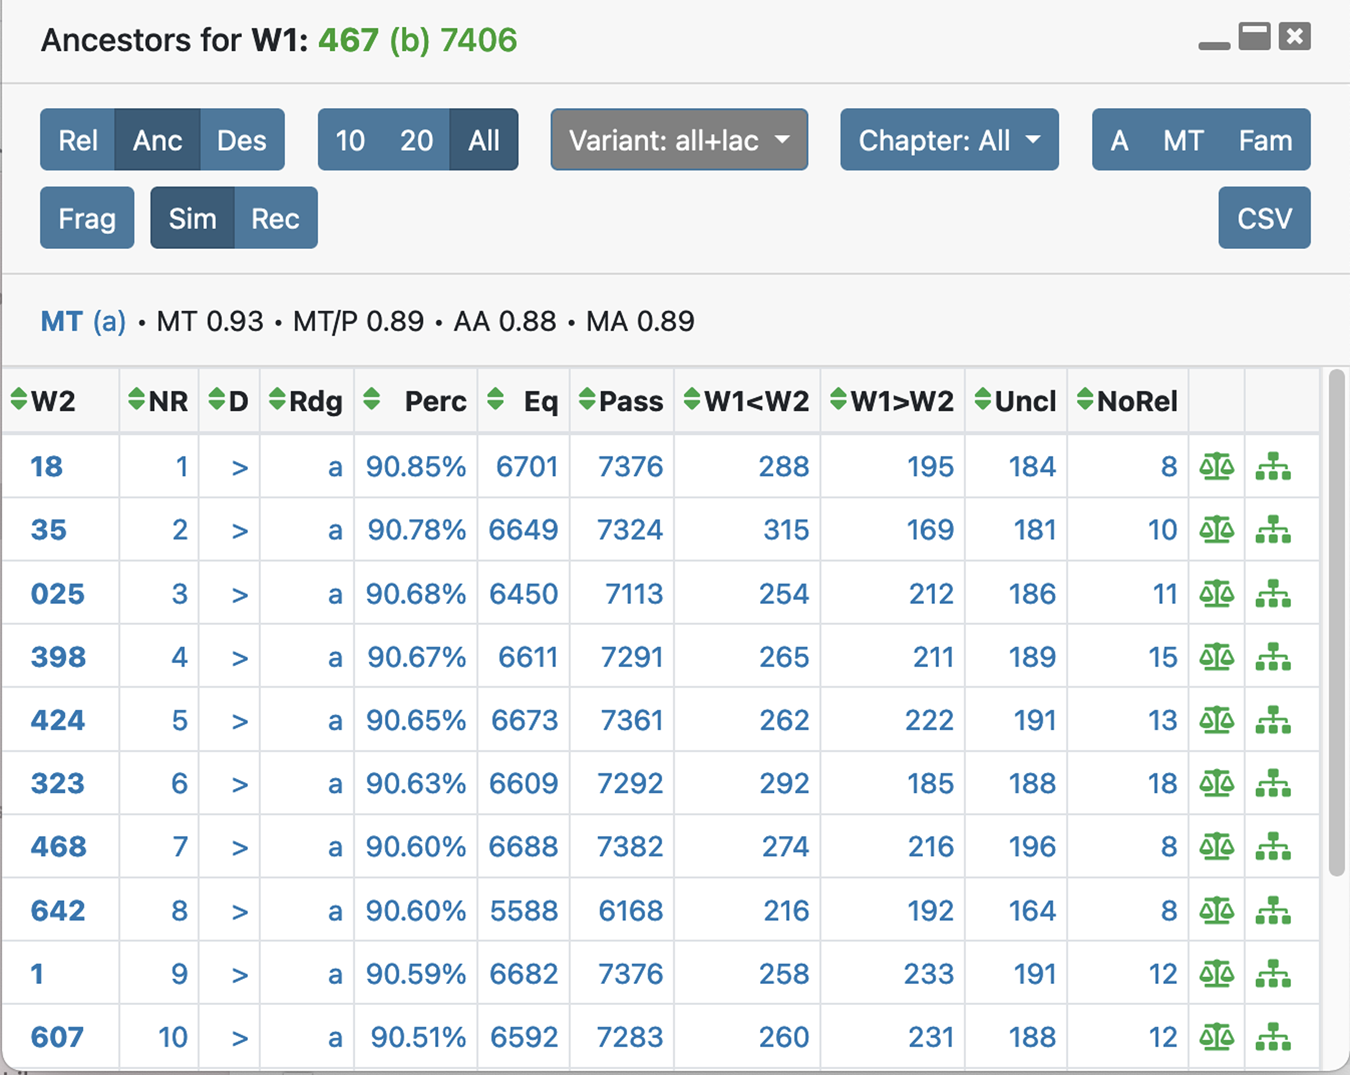Open comparison scale icon in row 025
Screen dimensions: 1350x1075
click(1216, 594)
